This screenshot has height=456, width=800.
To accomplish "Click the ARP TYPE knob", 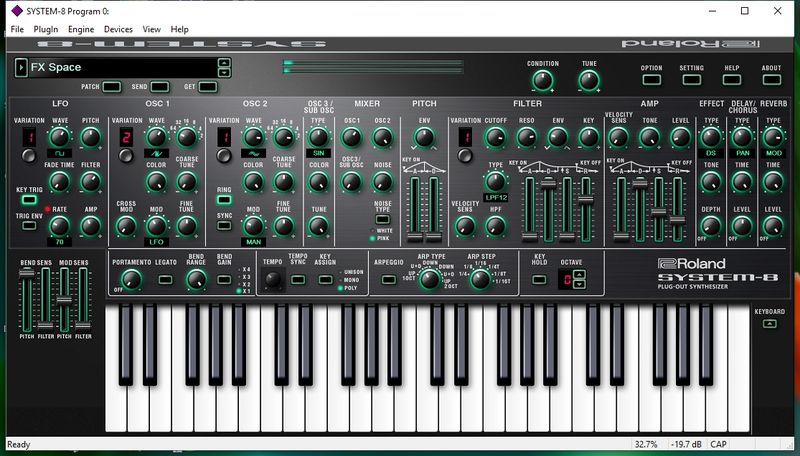I will [430, 280].
